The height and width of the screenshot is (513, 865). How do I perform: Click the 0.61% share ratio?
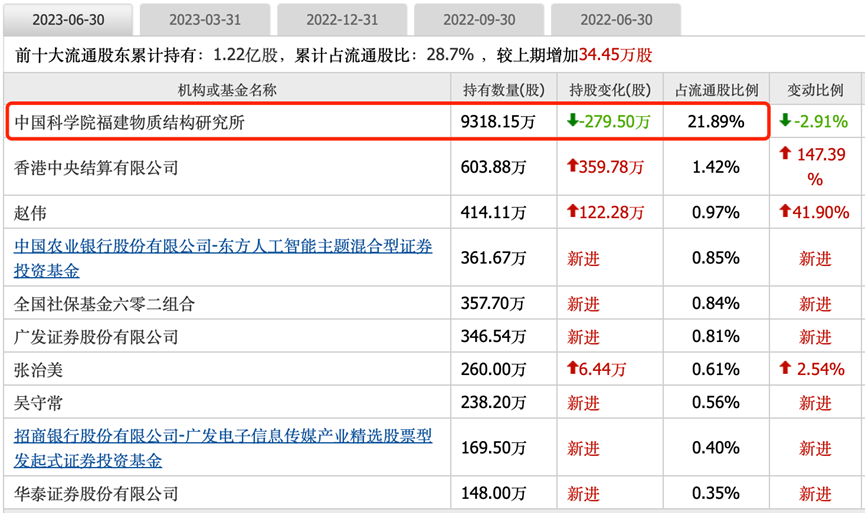pyautogui.click(x=716, y=369)
